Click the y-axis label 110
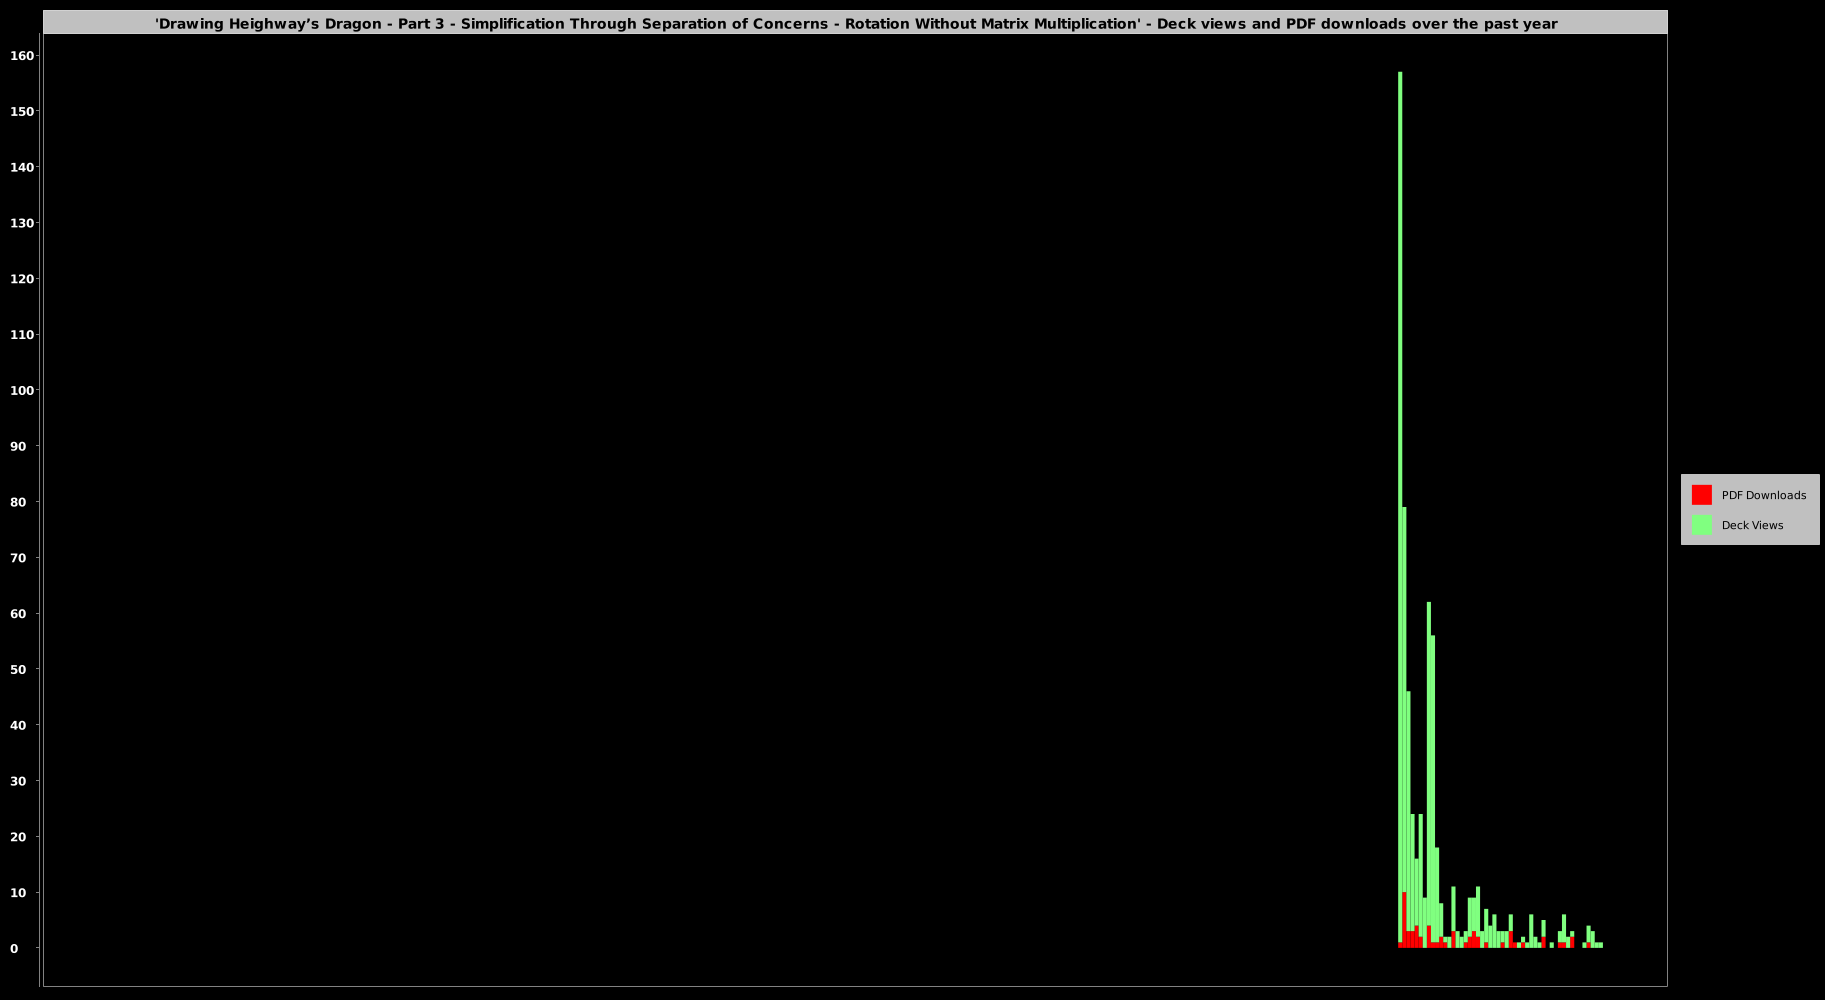 click(x=22, y=335)
